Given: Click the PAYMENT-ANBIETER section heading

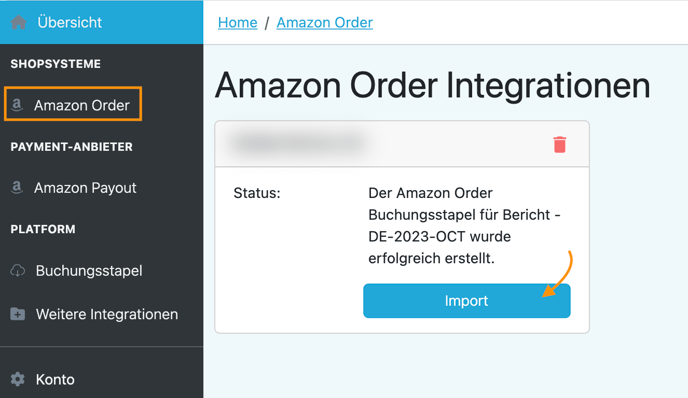Looking at the screenshot, I should pos(72,147).
